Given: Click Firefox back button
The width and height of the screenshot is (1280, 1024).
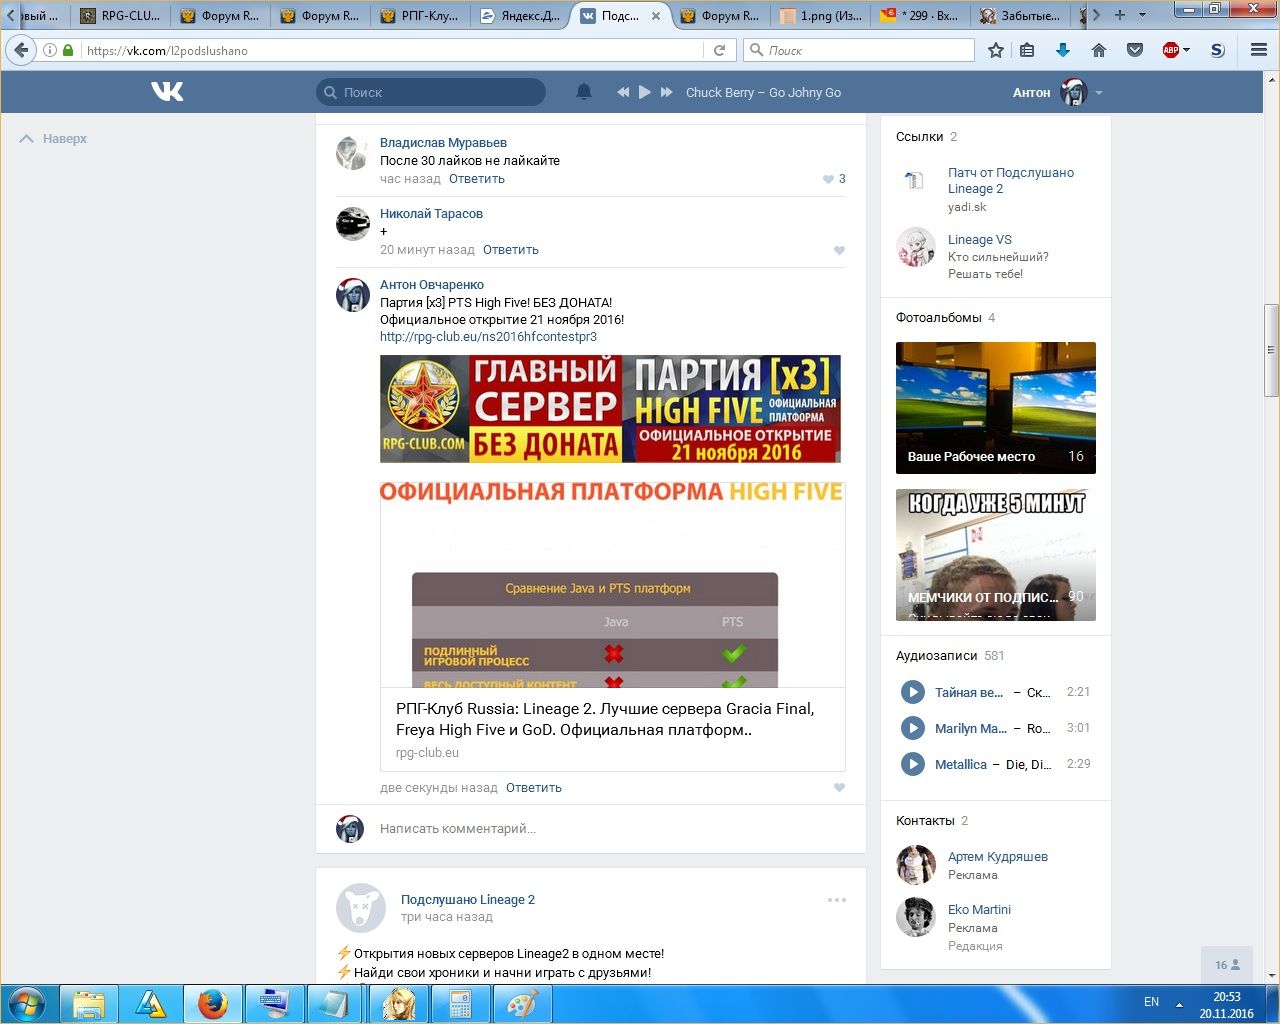Looking at the screenshot, I should (21, 50).
